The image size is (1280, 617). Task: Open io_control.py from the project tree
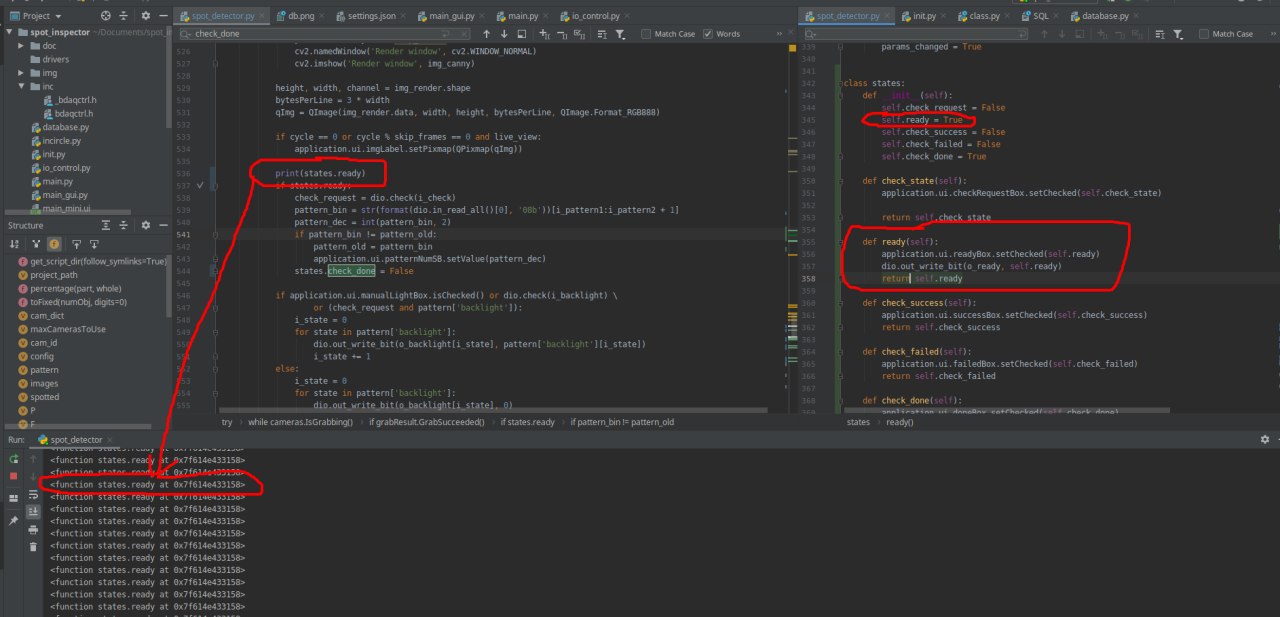(x=66, y=168)
